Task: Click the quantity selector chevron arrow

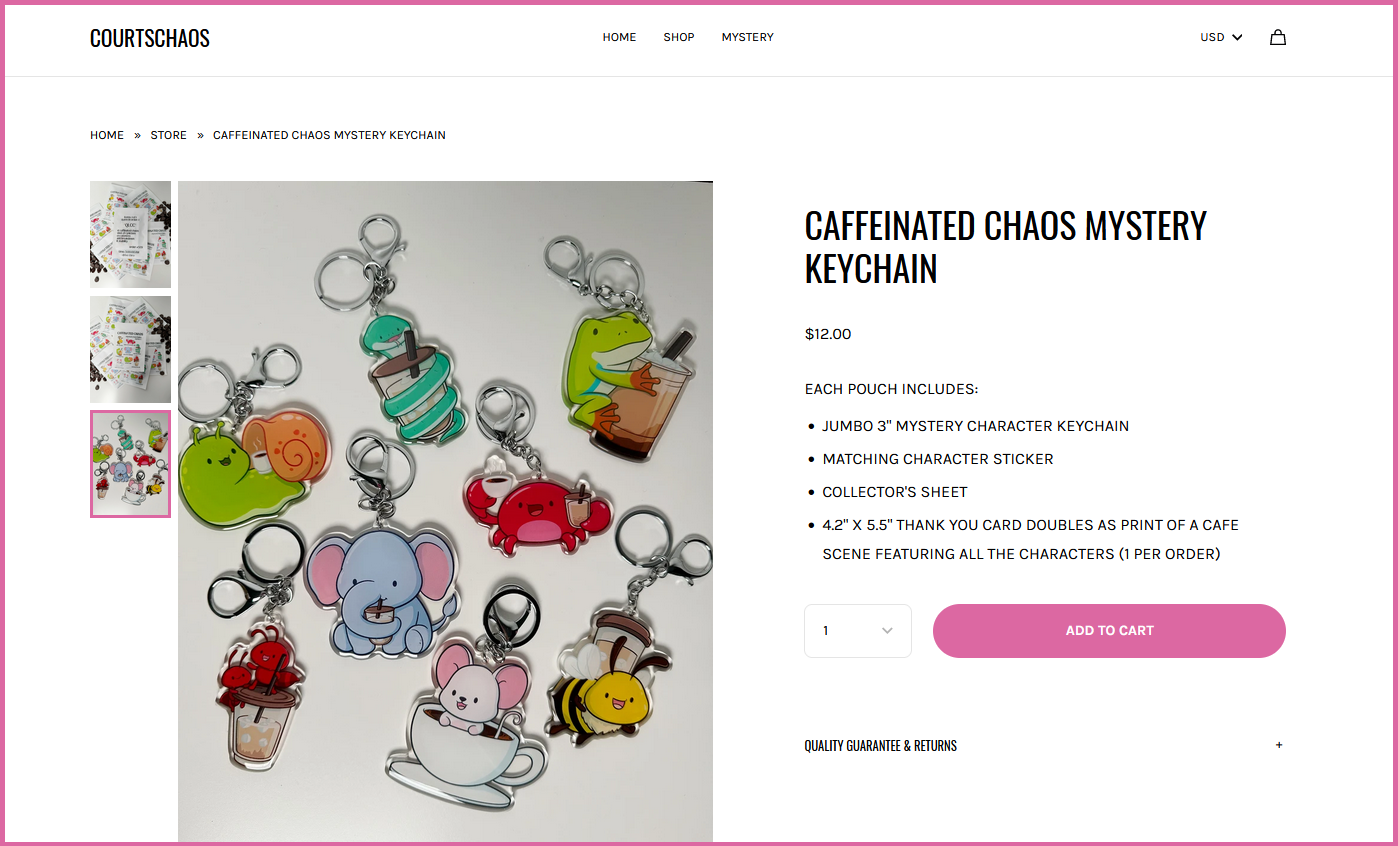Action: pyautogui.click(x=887, y=631)
